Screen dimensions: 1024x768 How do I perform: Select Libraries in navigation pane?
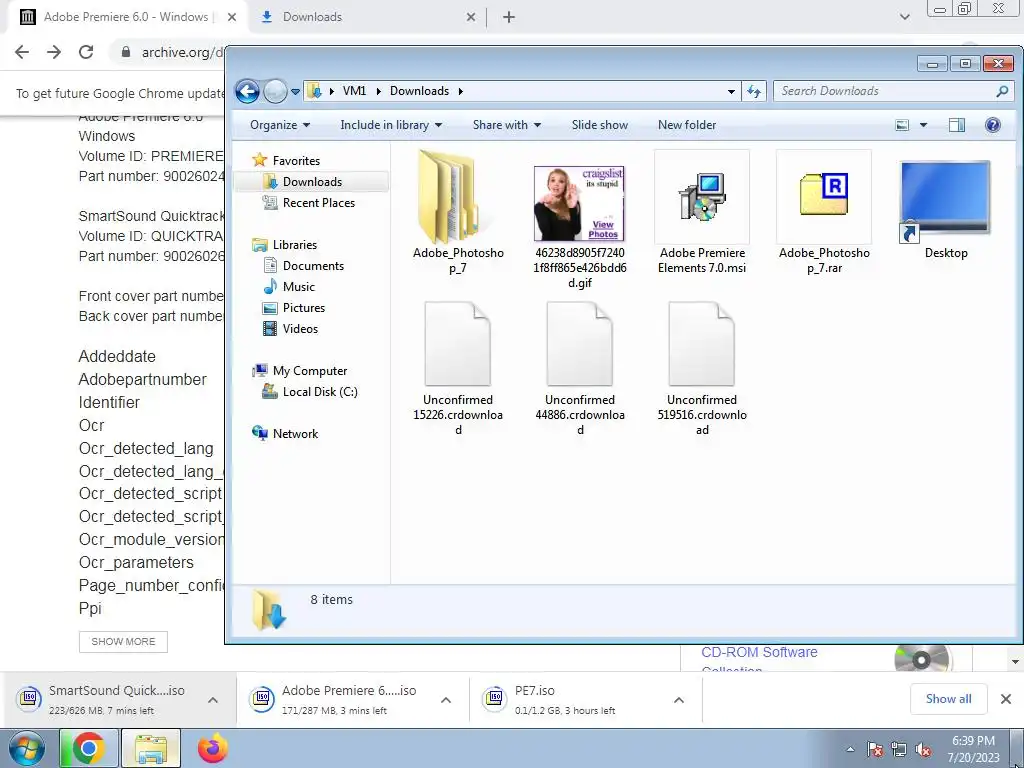click(x=295, y=245)
